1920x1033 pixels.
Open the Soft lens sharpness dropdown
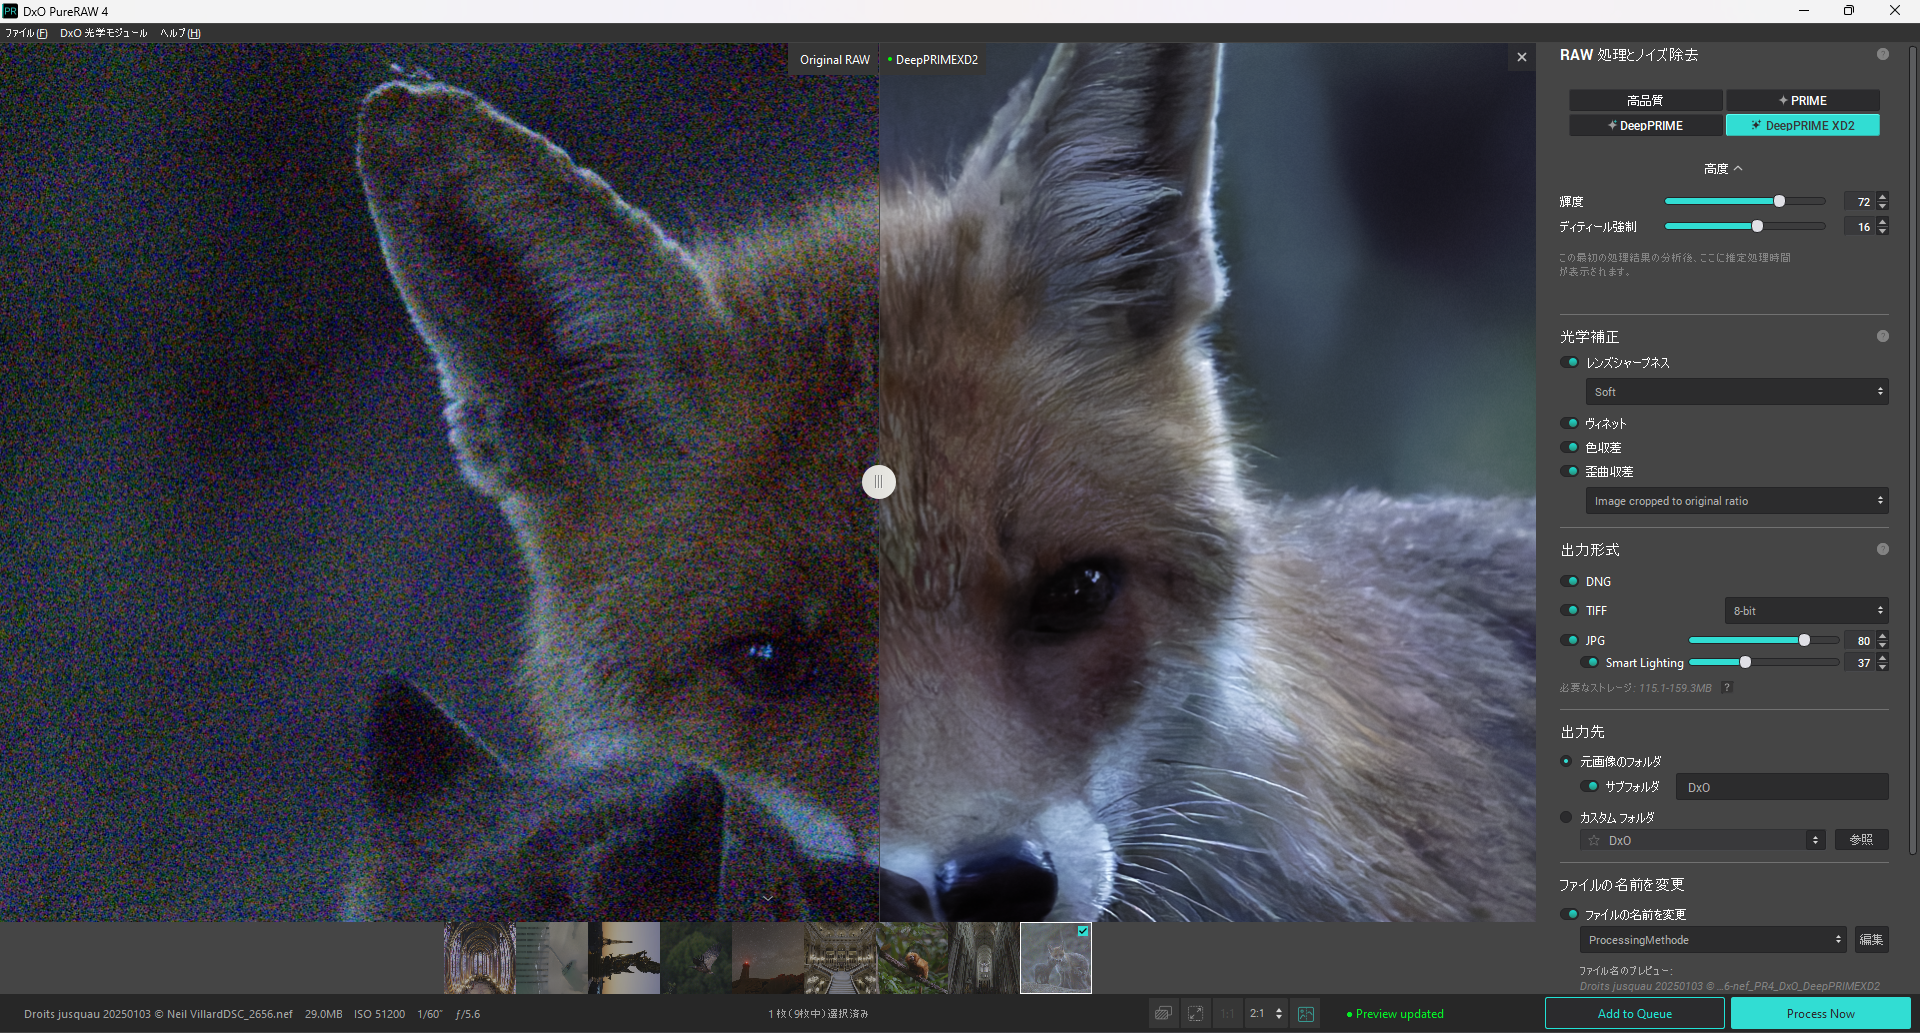coord(1736,392)
